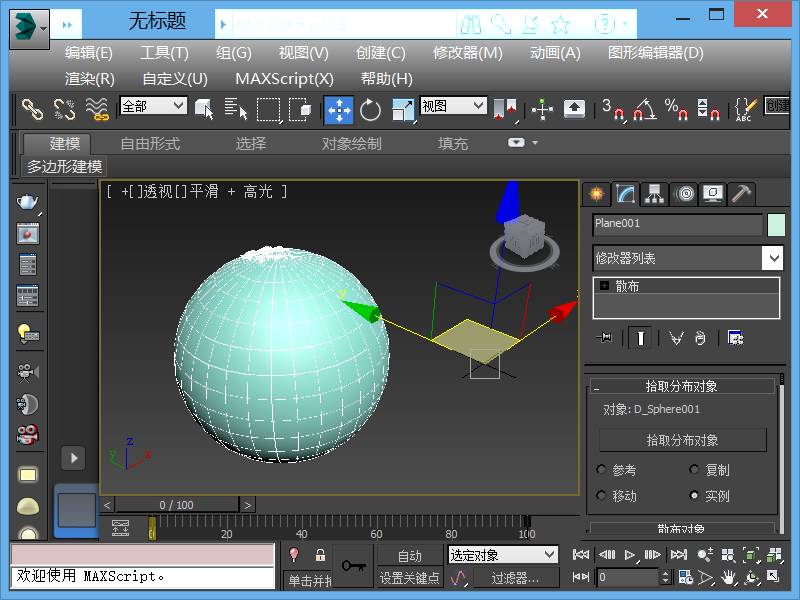This screenshot has width=800, height=600.
Task: Expand the side panel play arrow
Action: click(74, 458)
